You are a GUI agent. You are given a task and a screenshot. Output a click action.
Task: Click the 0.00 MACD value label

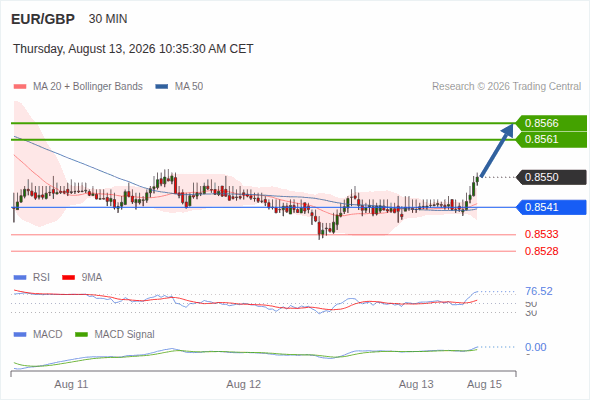(x=535, y=347)
